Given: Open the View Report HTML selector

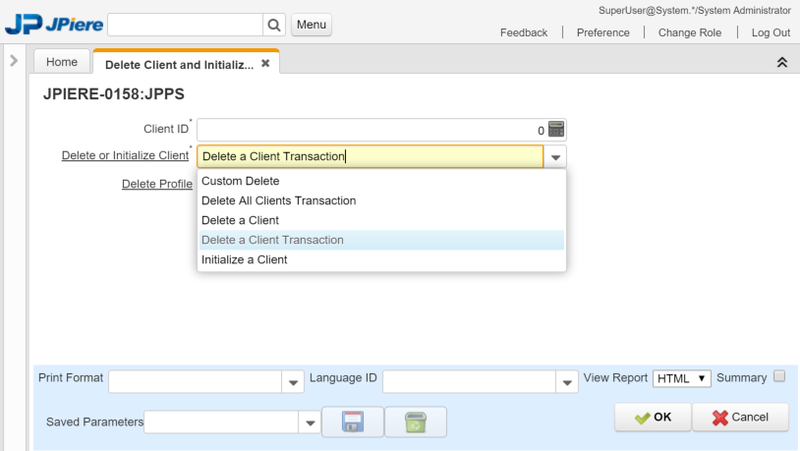Looking at the screenshot, I should point(682,378).
